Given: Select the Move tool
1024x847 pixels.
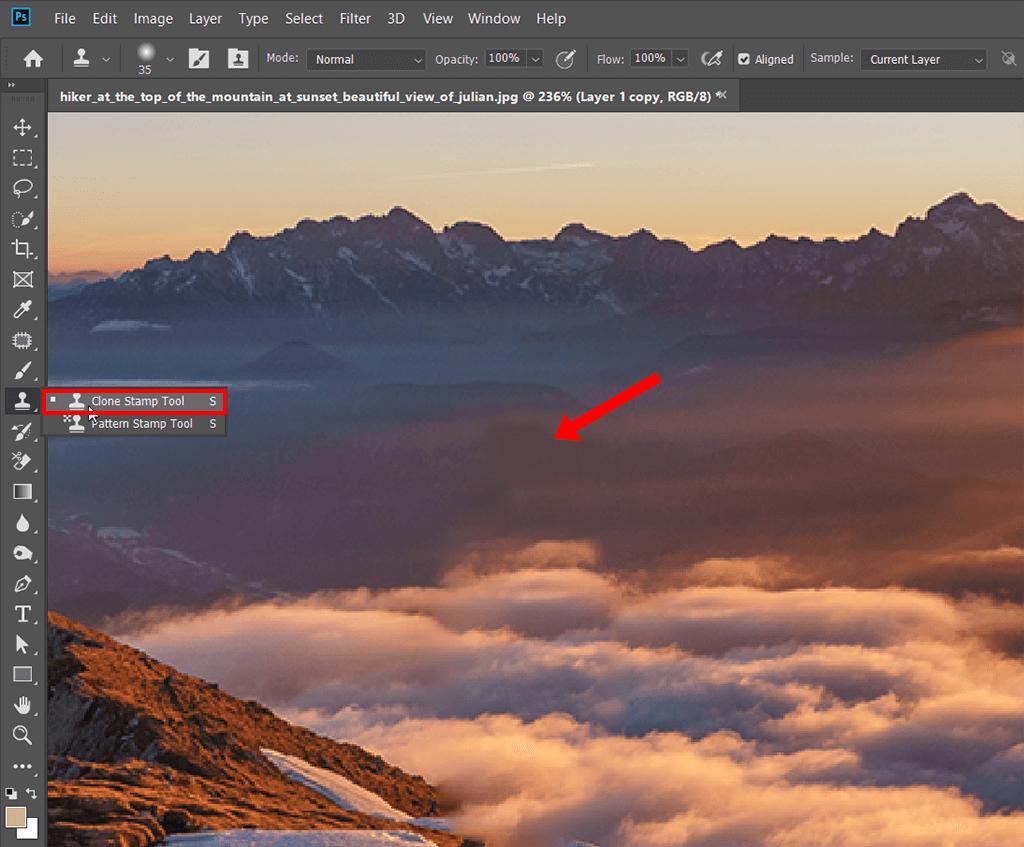Looking at the screenshot, I should click(x=22, y=127).
